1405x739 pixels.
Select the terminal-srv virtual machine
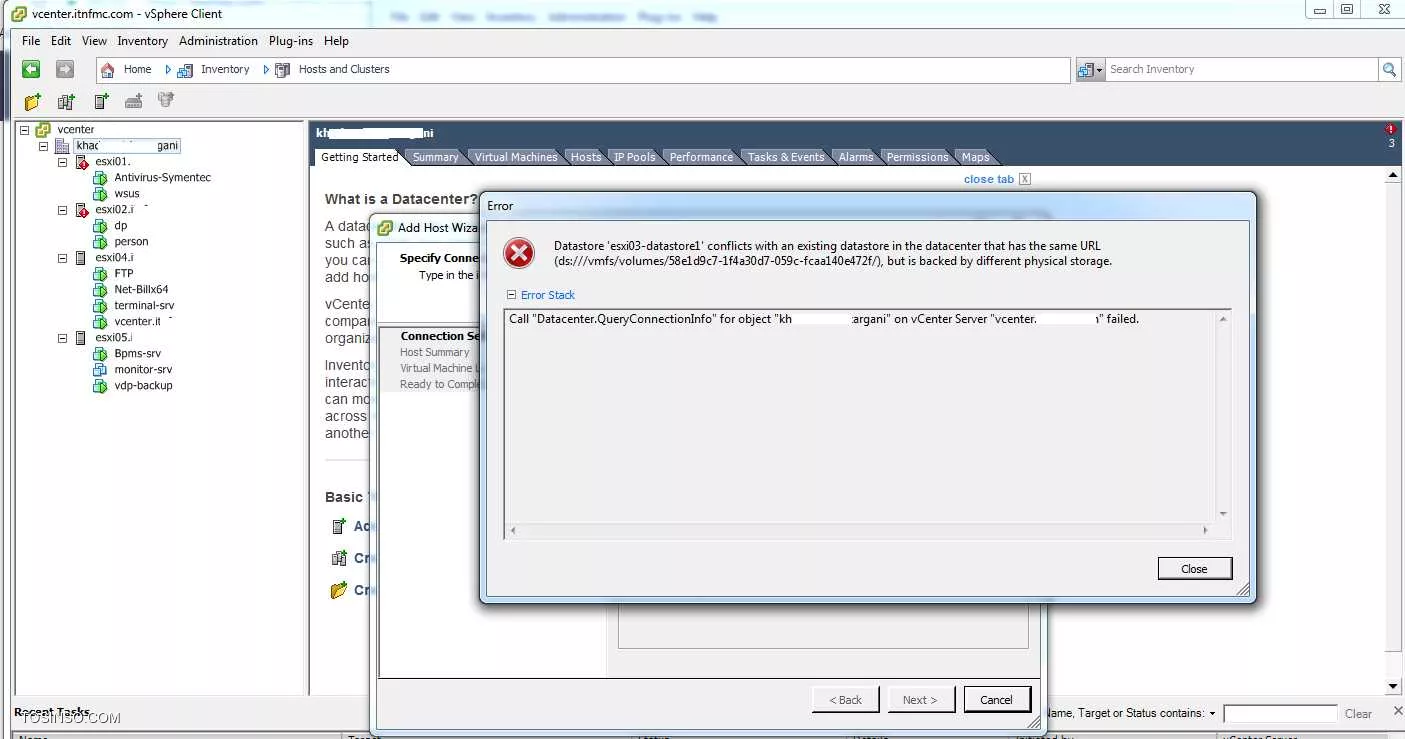pyautogui.click(x=144, y=306)
